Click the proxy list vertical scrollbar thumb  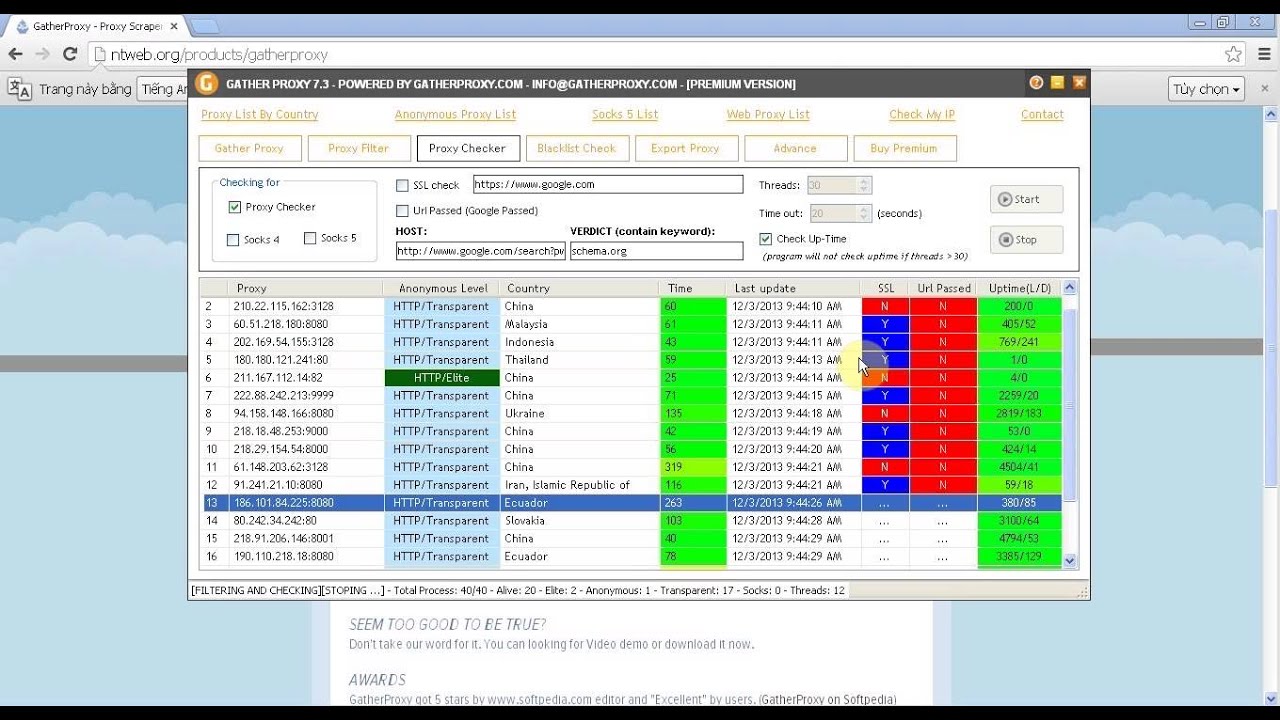(x=1069, y=405)
